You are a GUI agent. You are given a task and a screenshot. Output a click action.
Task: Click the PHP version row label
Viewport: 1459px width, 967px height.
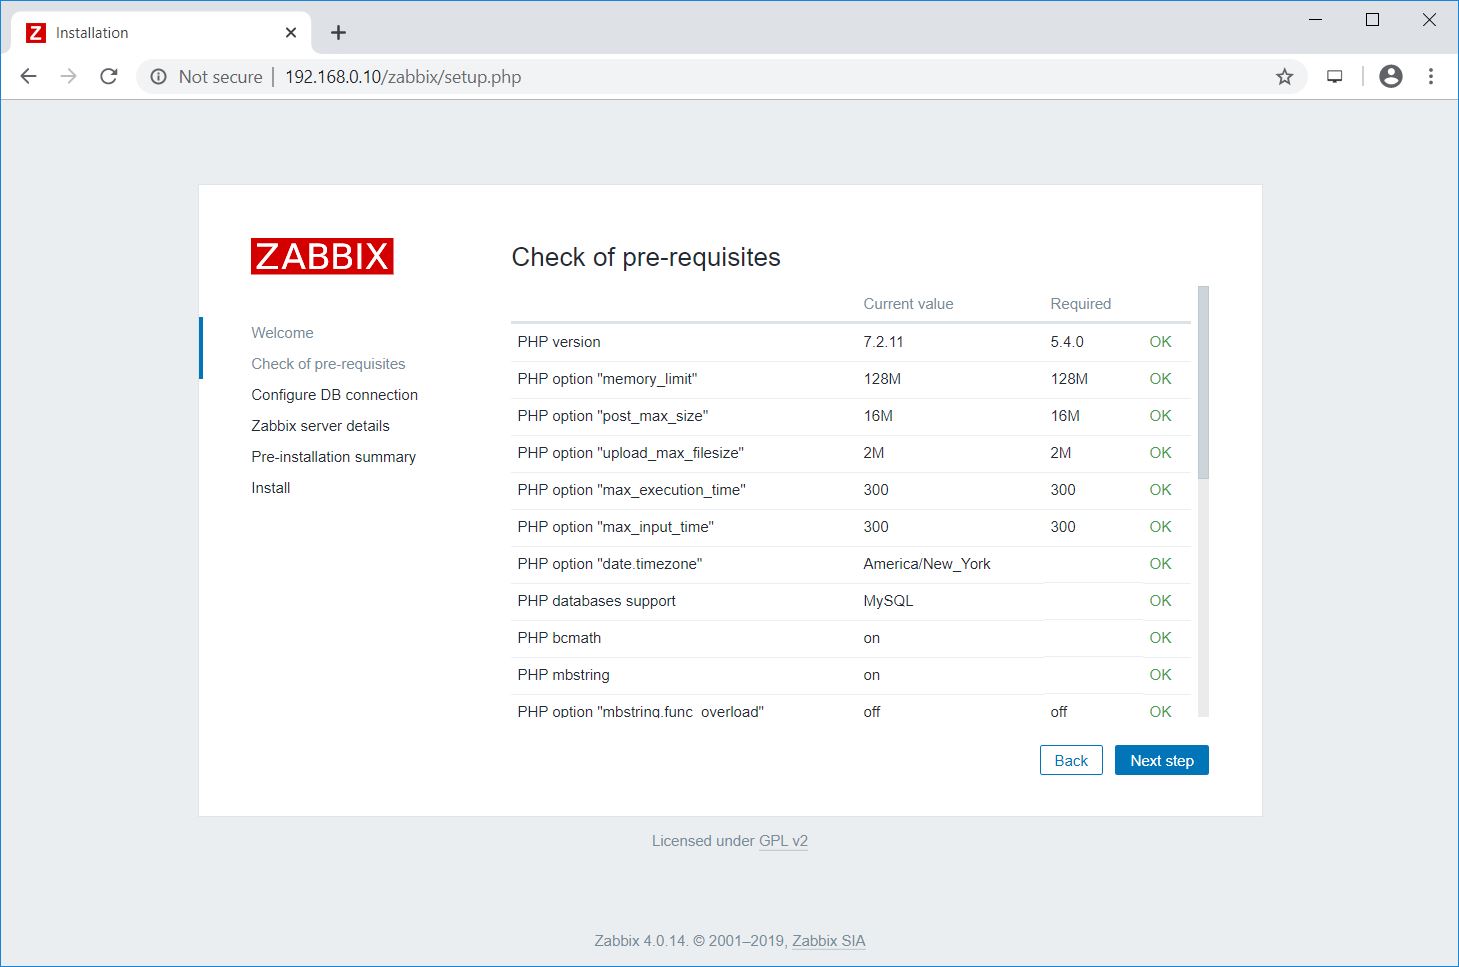559,342
